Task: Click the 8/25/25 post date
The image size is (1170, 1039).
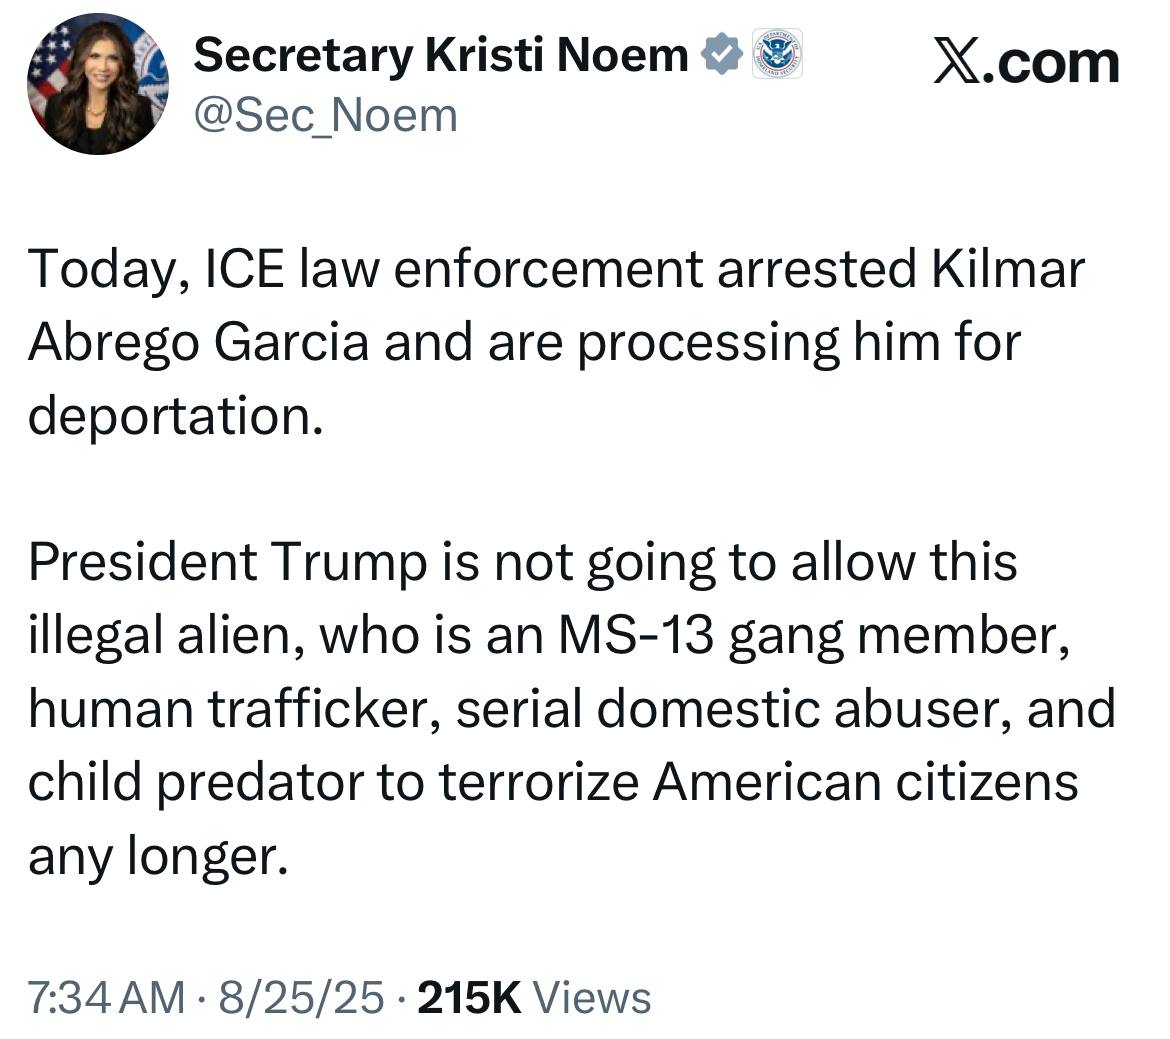Action: 301,998
